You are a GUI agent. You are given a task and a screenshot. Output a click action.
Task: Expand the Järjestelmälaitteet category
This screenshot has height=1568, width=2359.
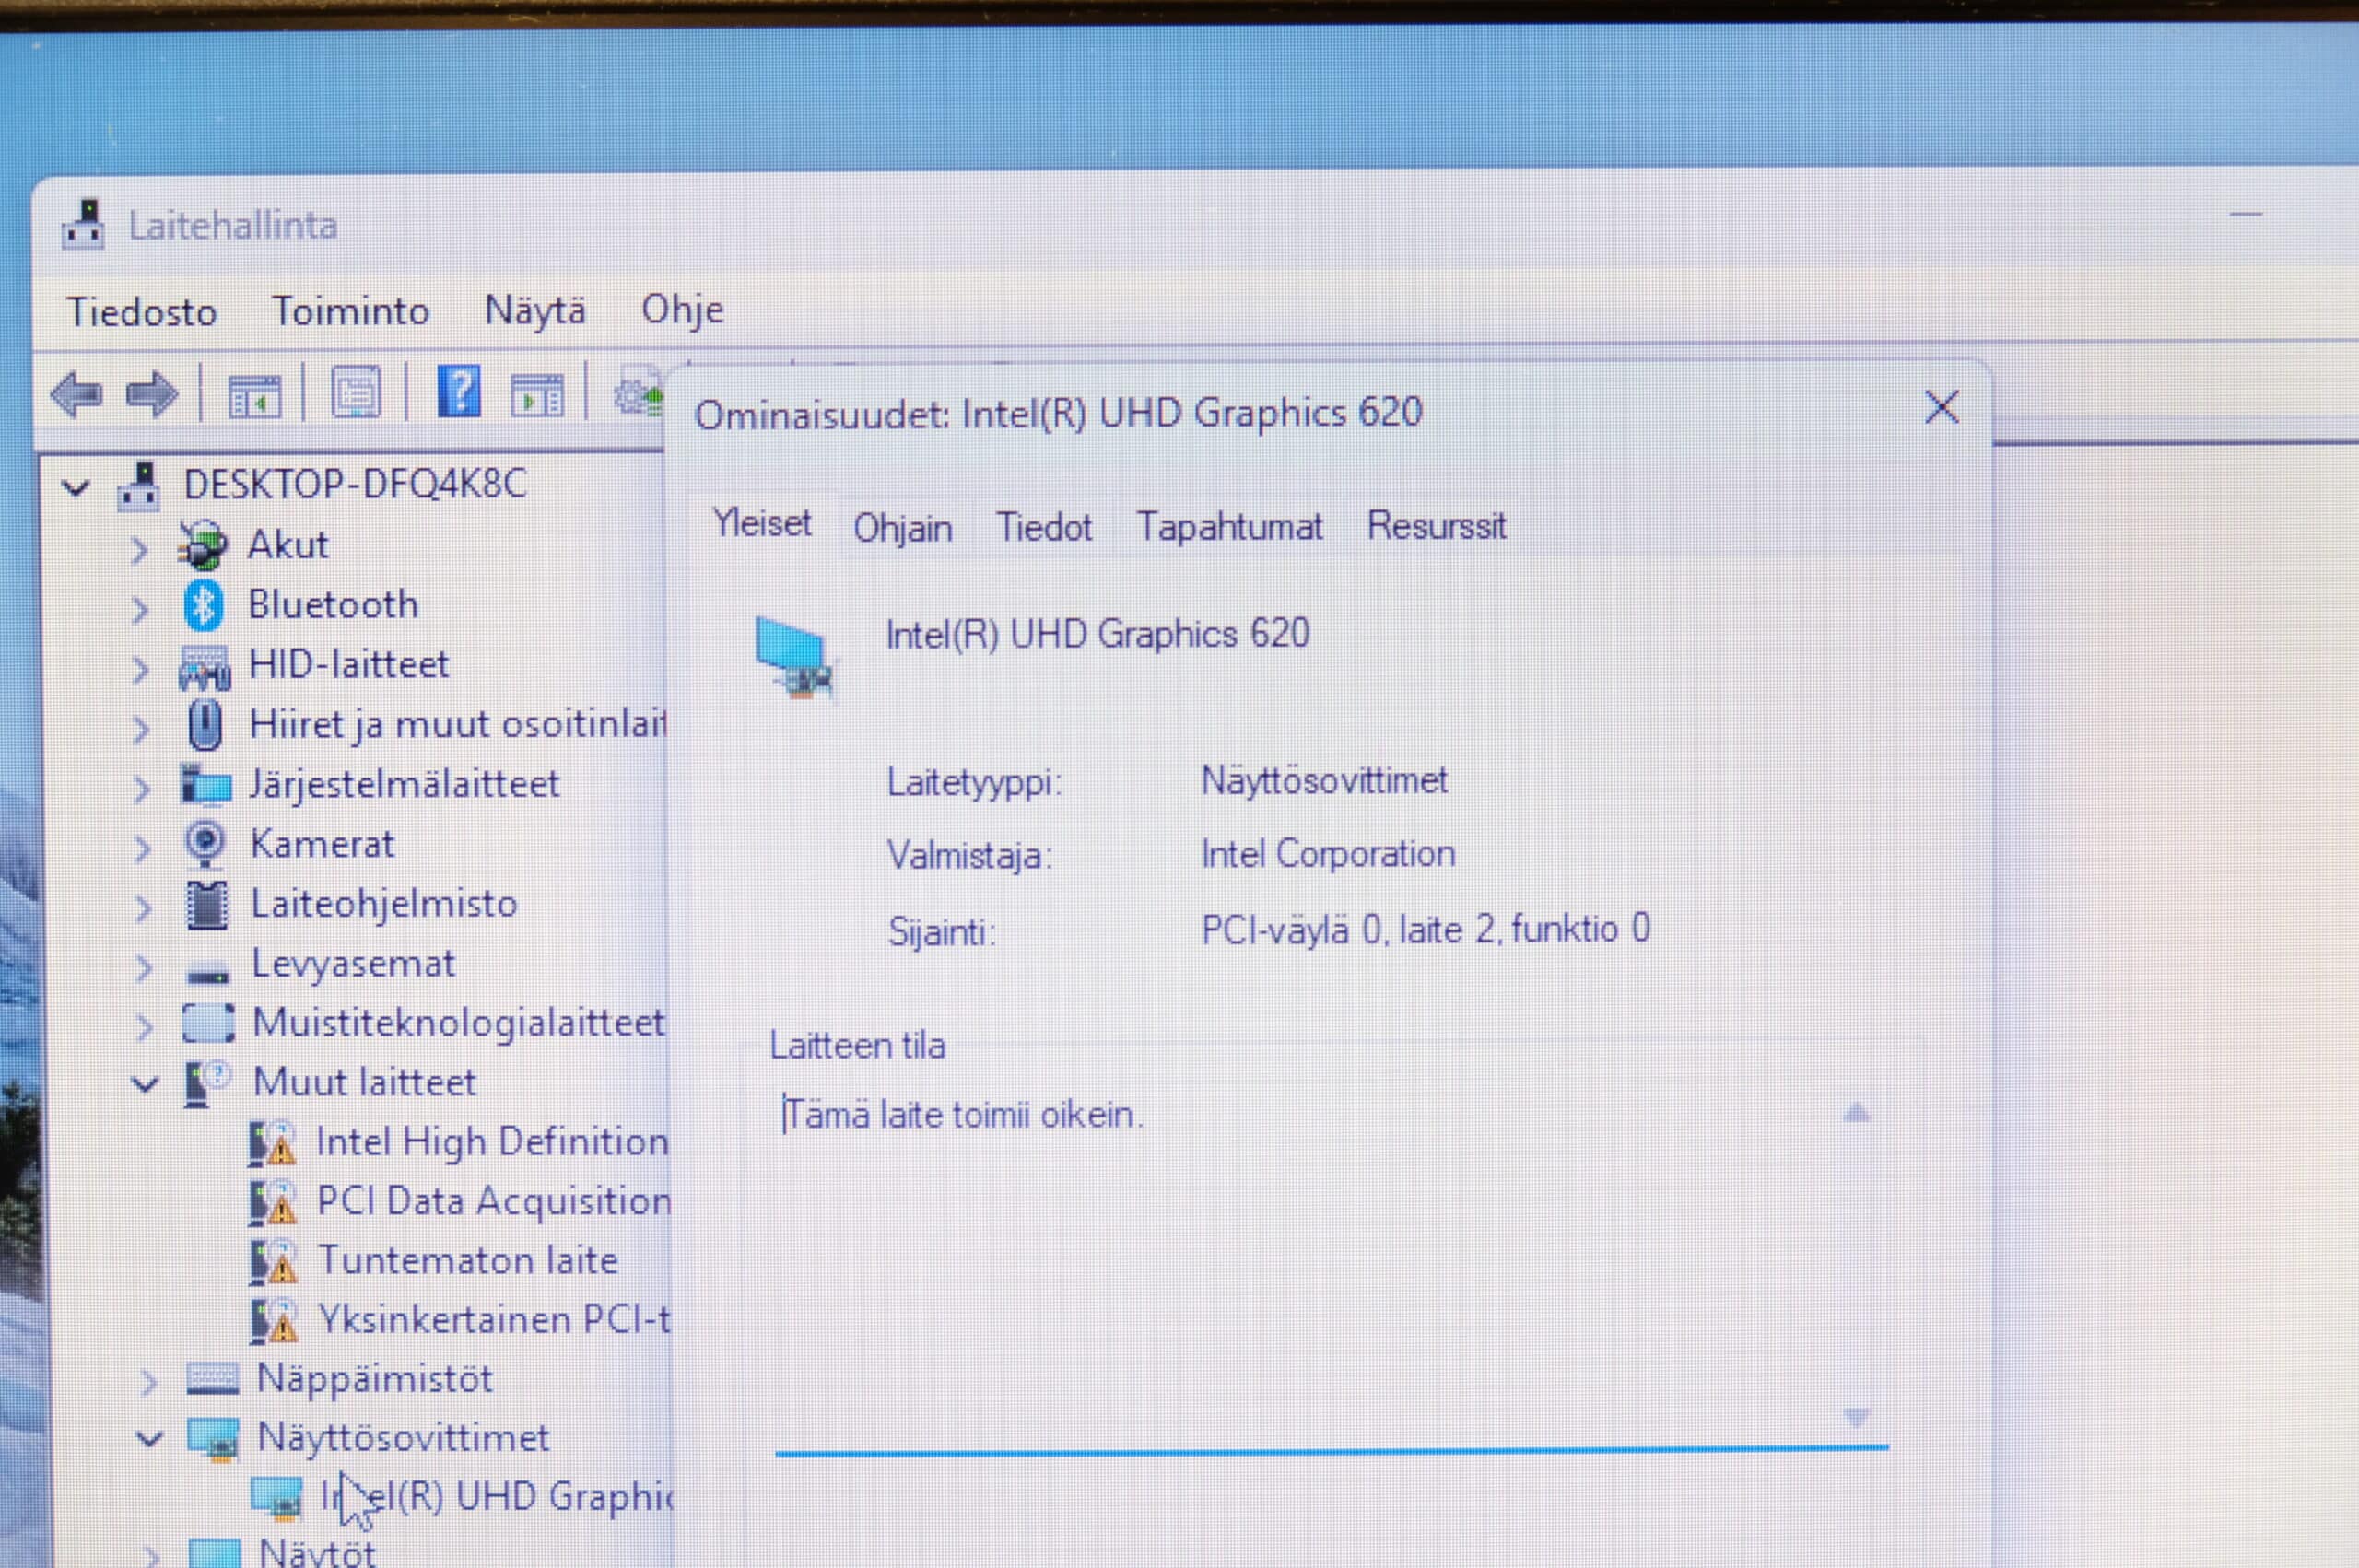pos(142,789)
